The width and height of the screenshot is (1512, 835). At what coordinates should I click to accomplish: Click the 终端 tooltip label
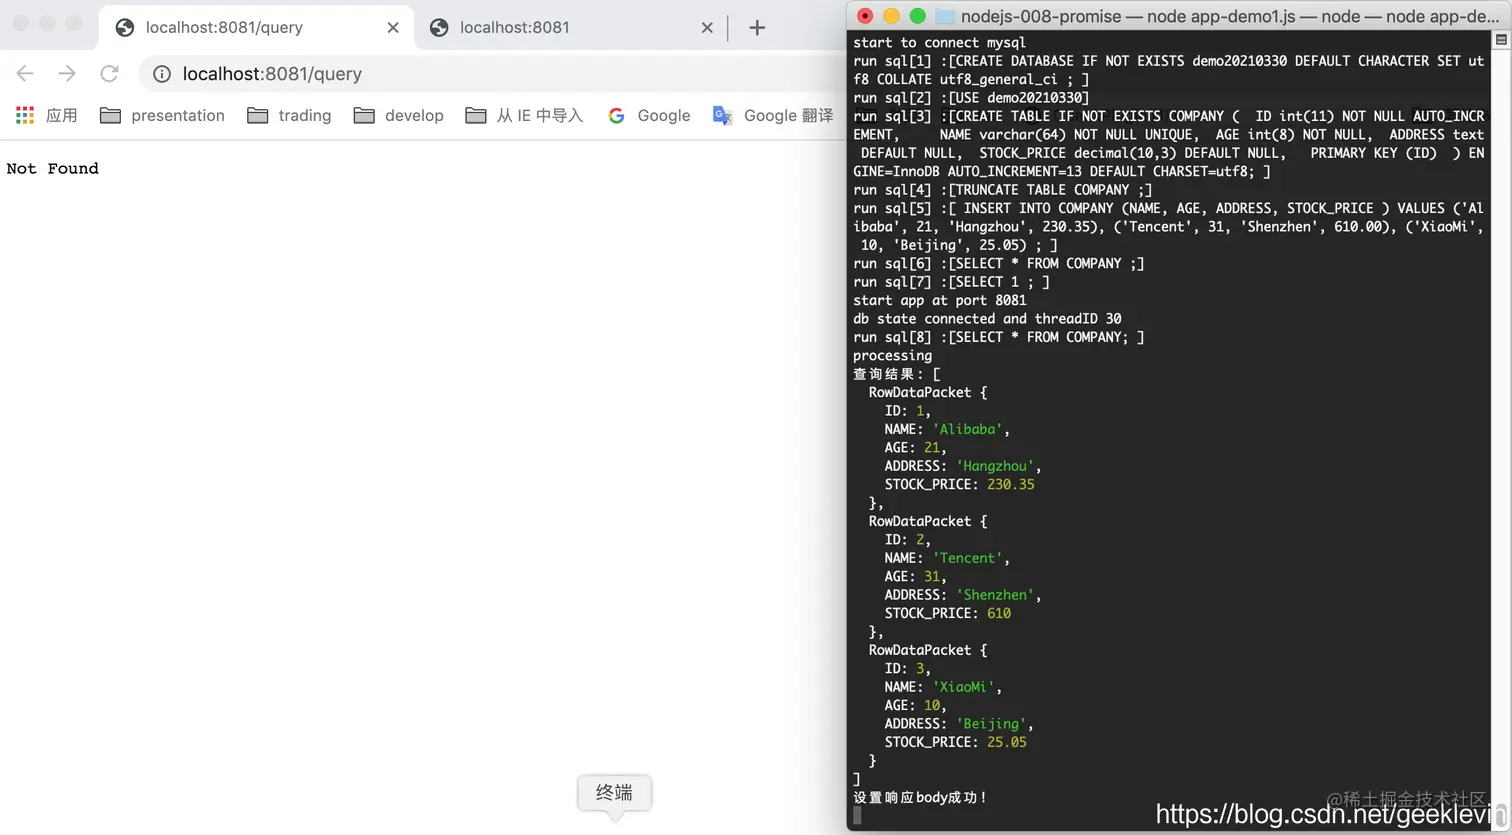click(614, 792)
